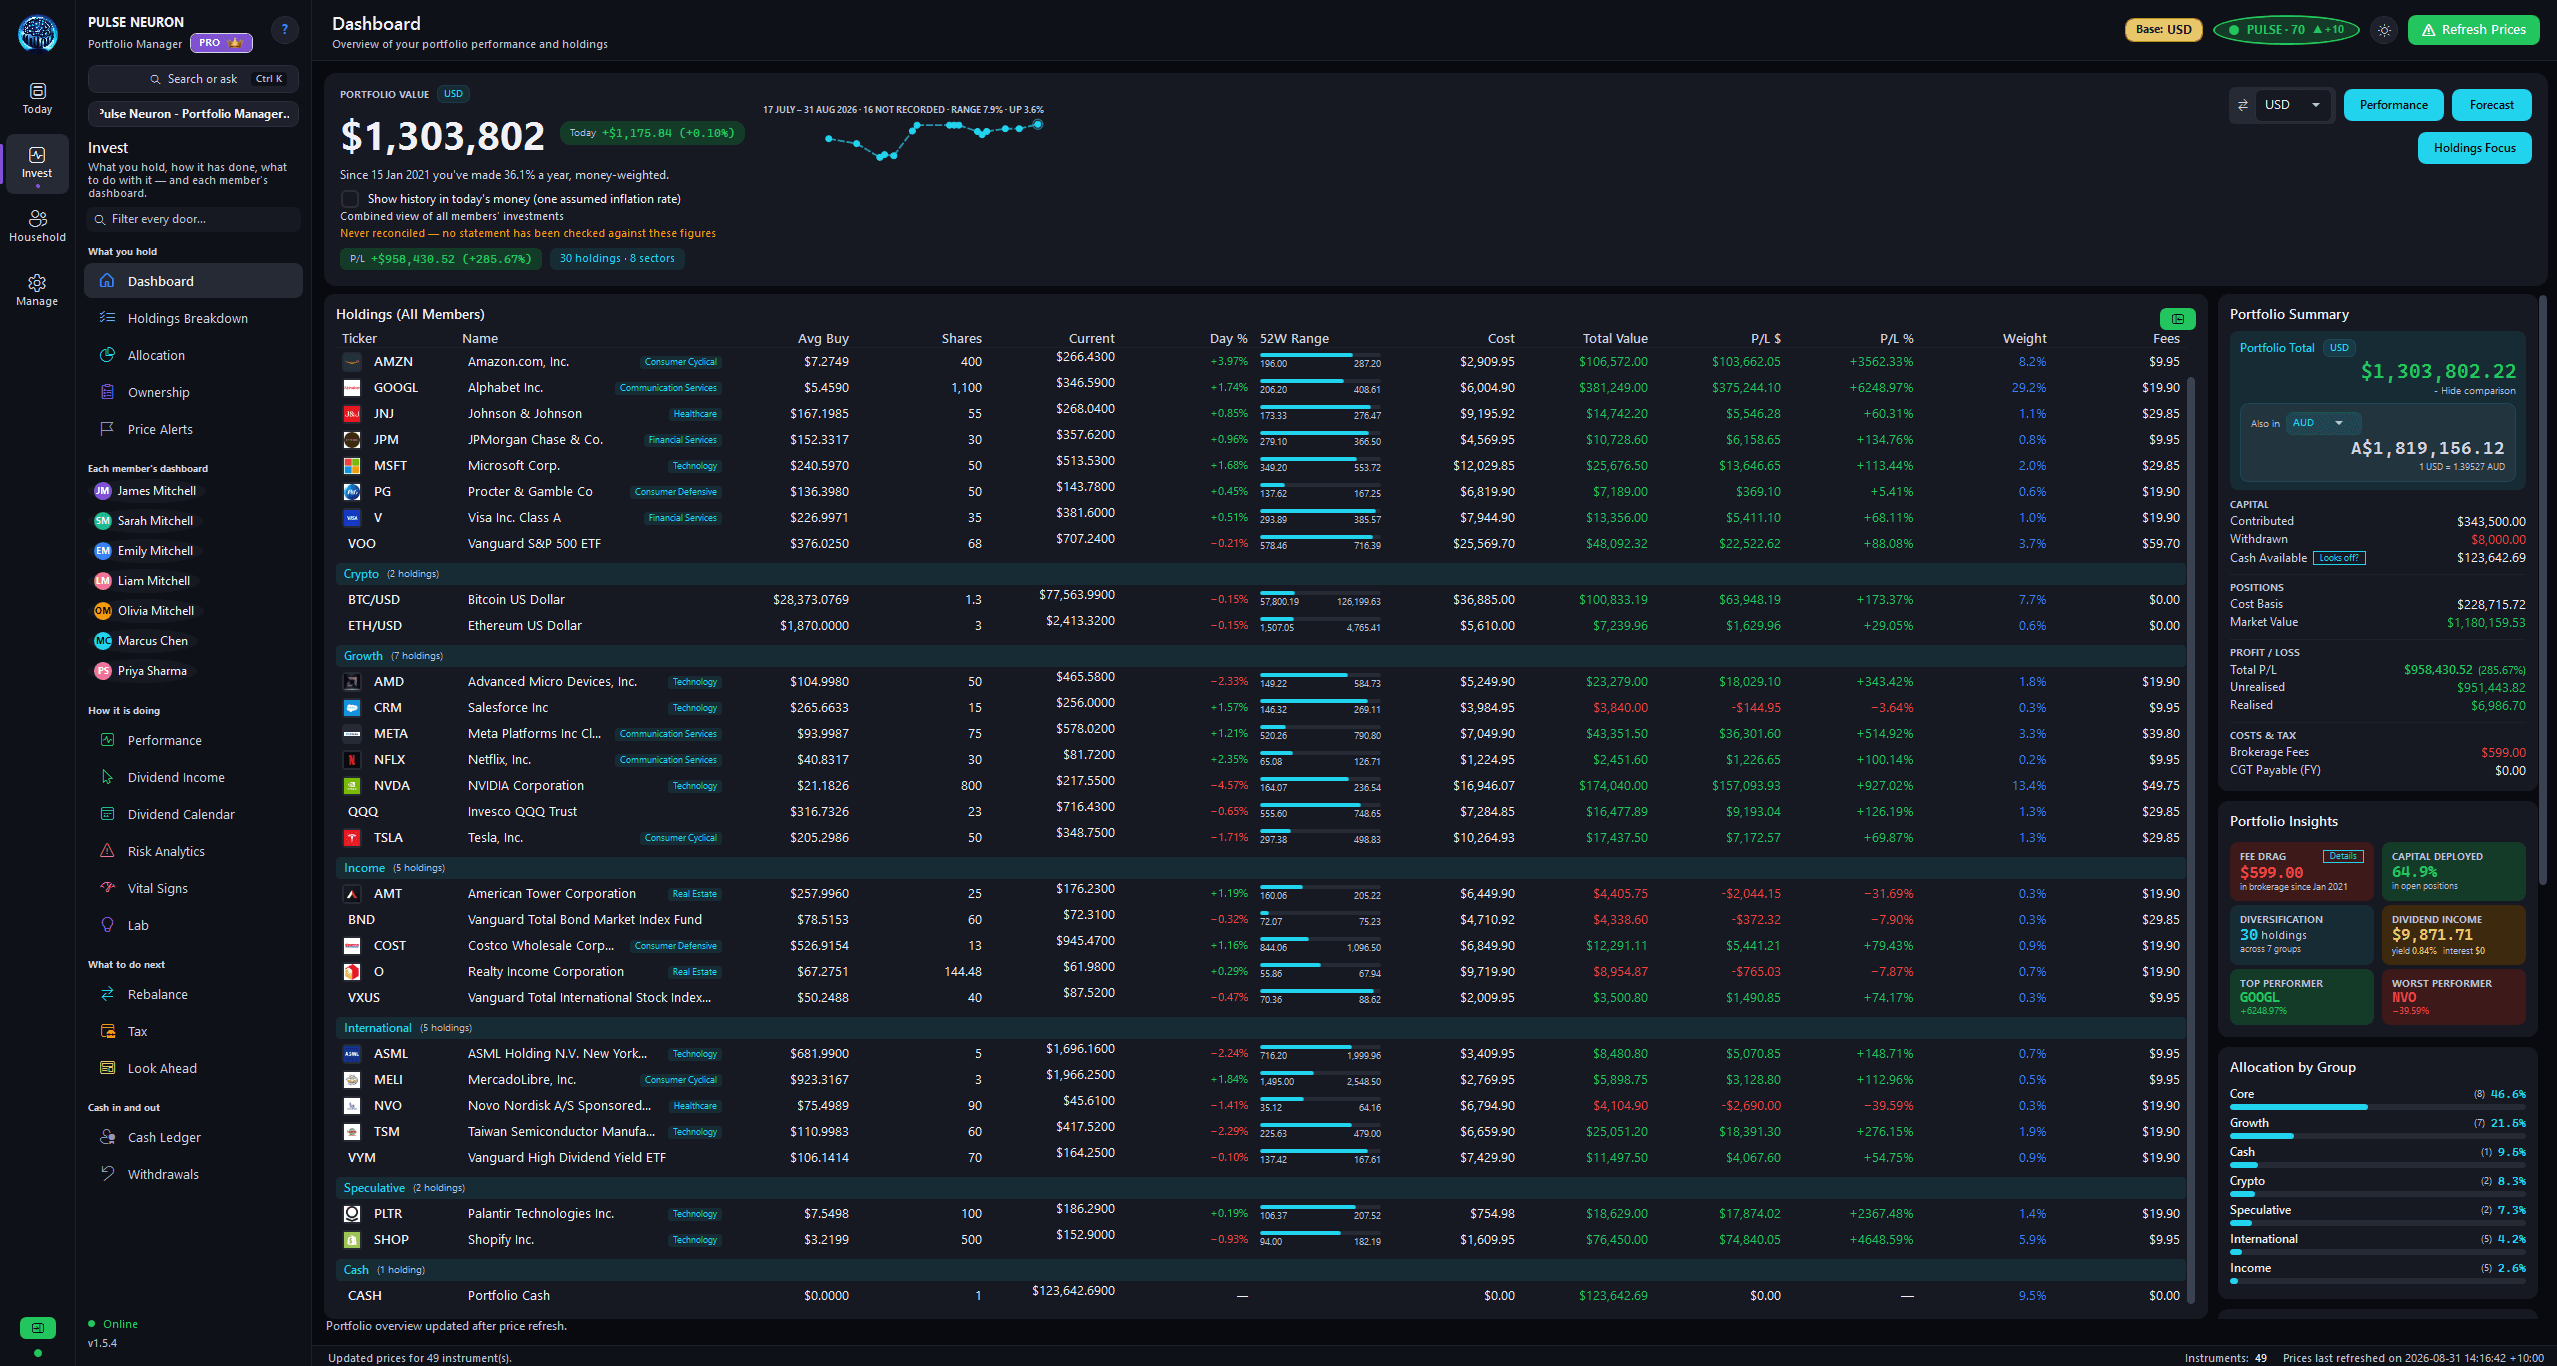Sort holdings by the Weight column header
Image resolution: width=2557 pixels, height=1366 pixels.
[x=2024, y=338]
